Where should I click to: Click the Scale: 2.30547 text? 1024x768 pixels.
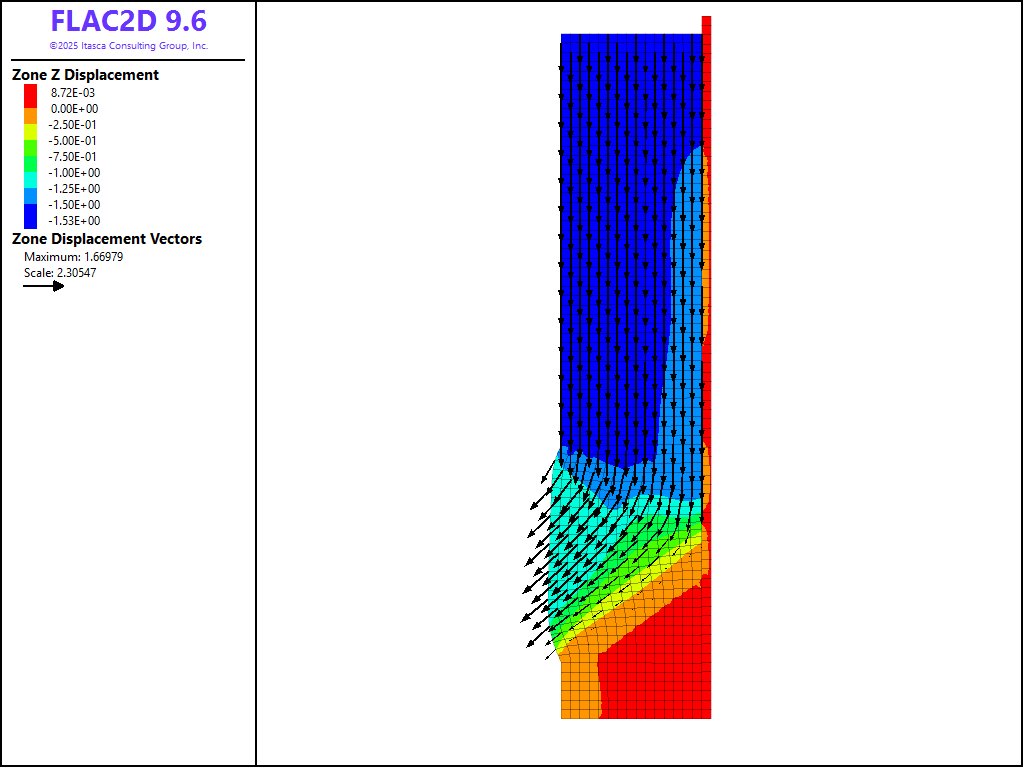point(60,272)
